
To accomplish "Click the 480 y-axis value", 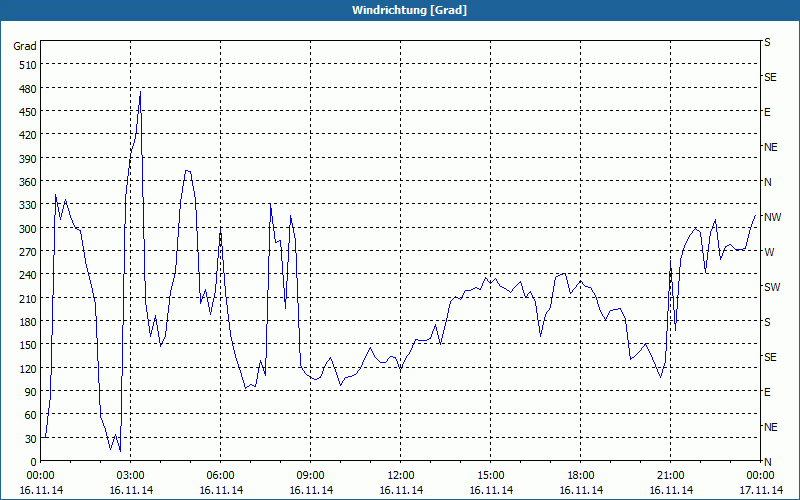I will (28, 89).
